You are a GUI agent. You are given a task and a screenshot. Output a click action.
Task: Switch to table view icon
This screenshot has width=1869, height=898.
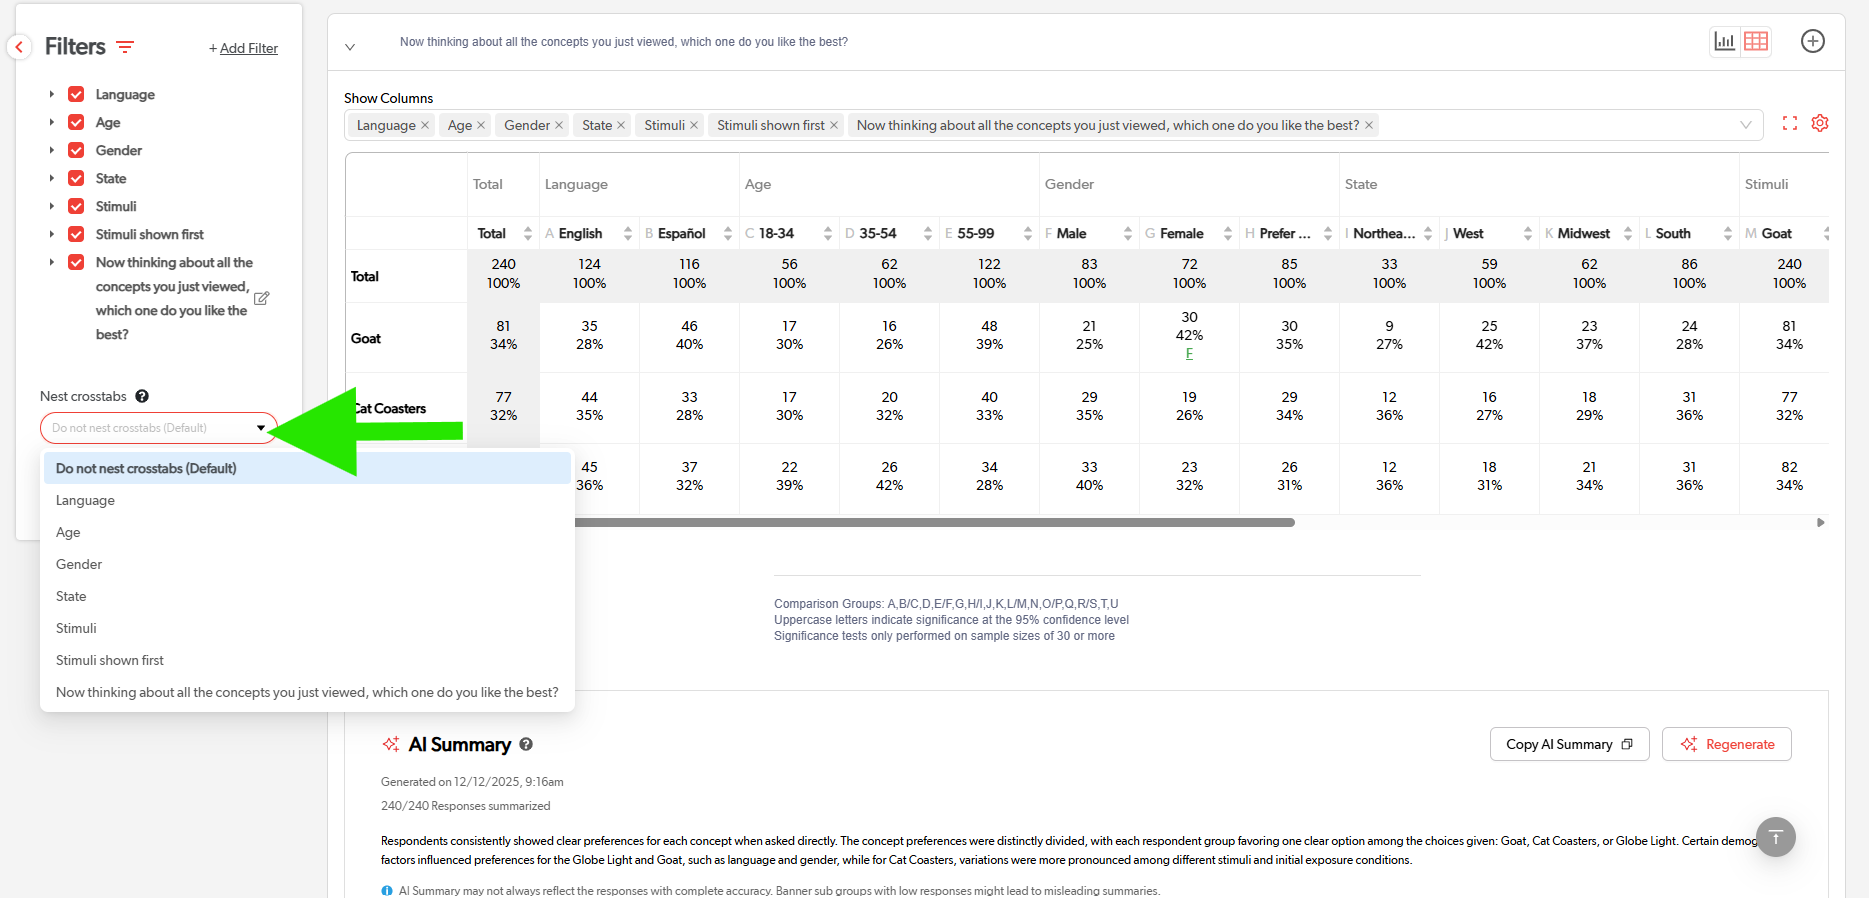tap(1756, 41)
